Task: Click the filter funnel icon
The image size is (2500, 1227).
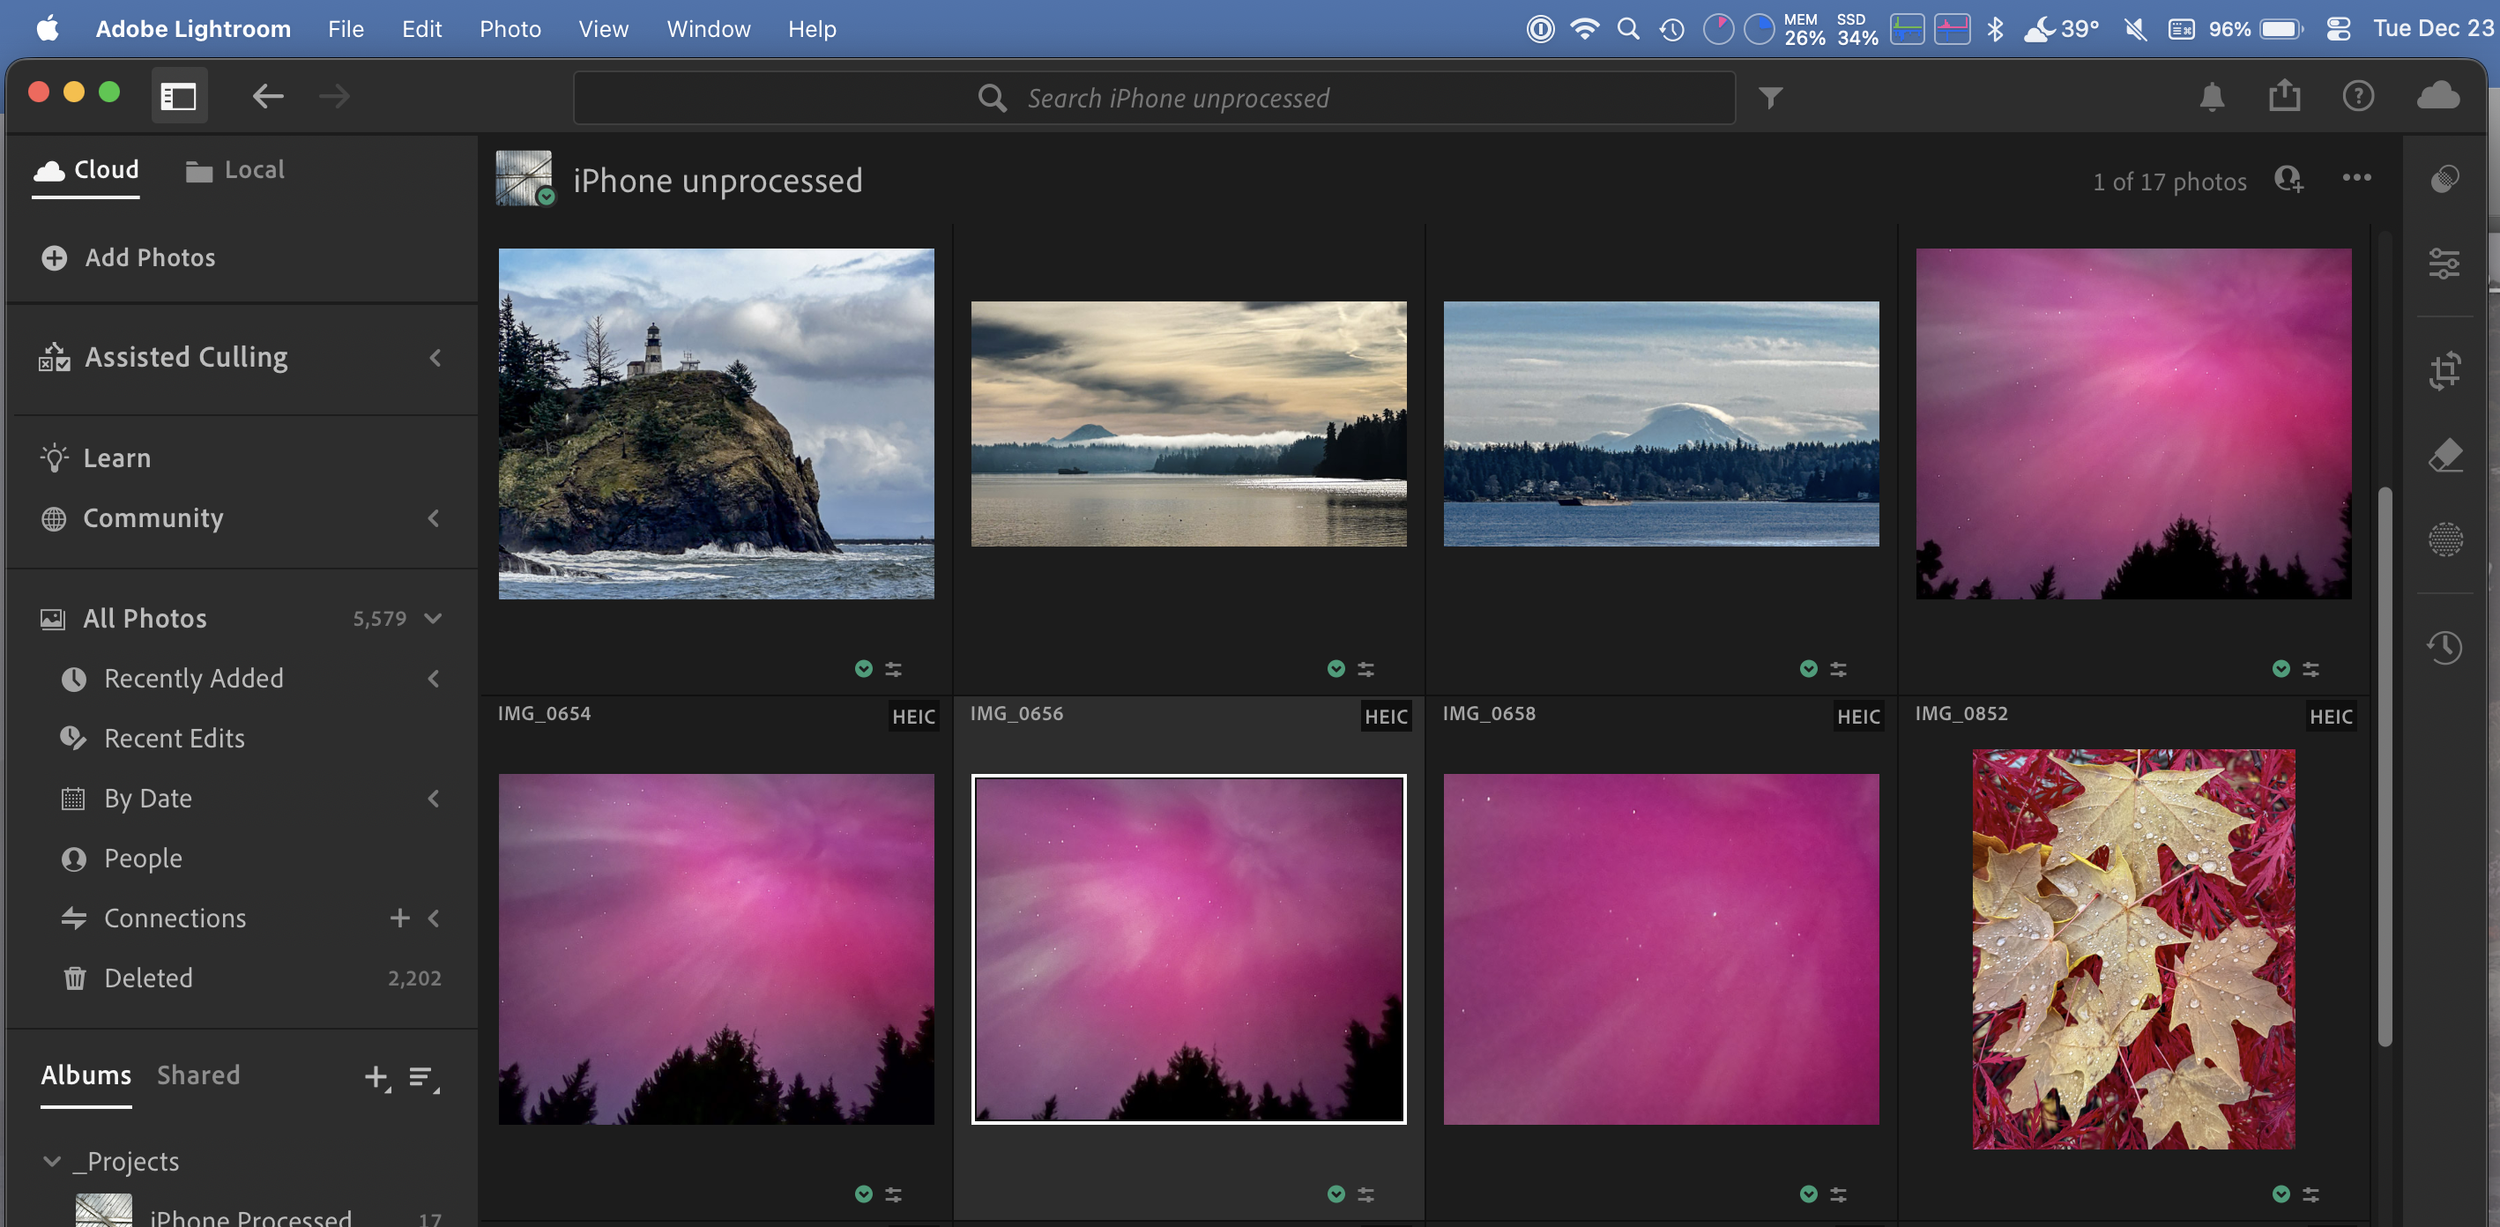Action: (x=1770, y=98)
